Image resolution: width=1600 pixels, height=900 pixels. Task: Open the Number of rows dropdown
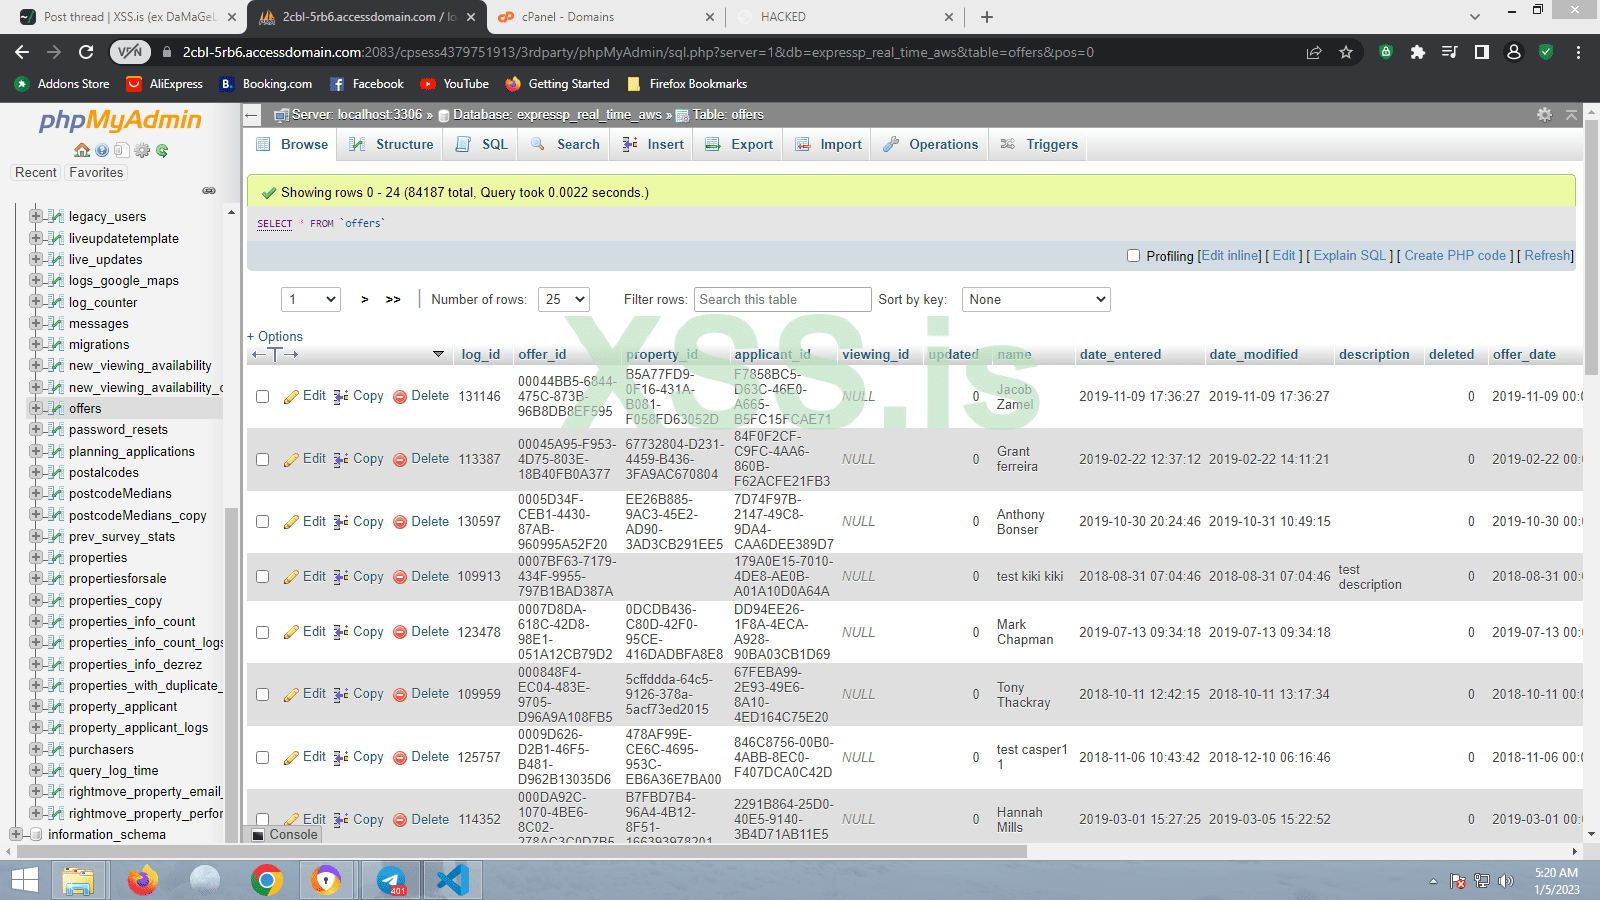tap(564, 299)
